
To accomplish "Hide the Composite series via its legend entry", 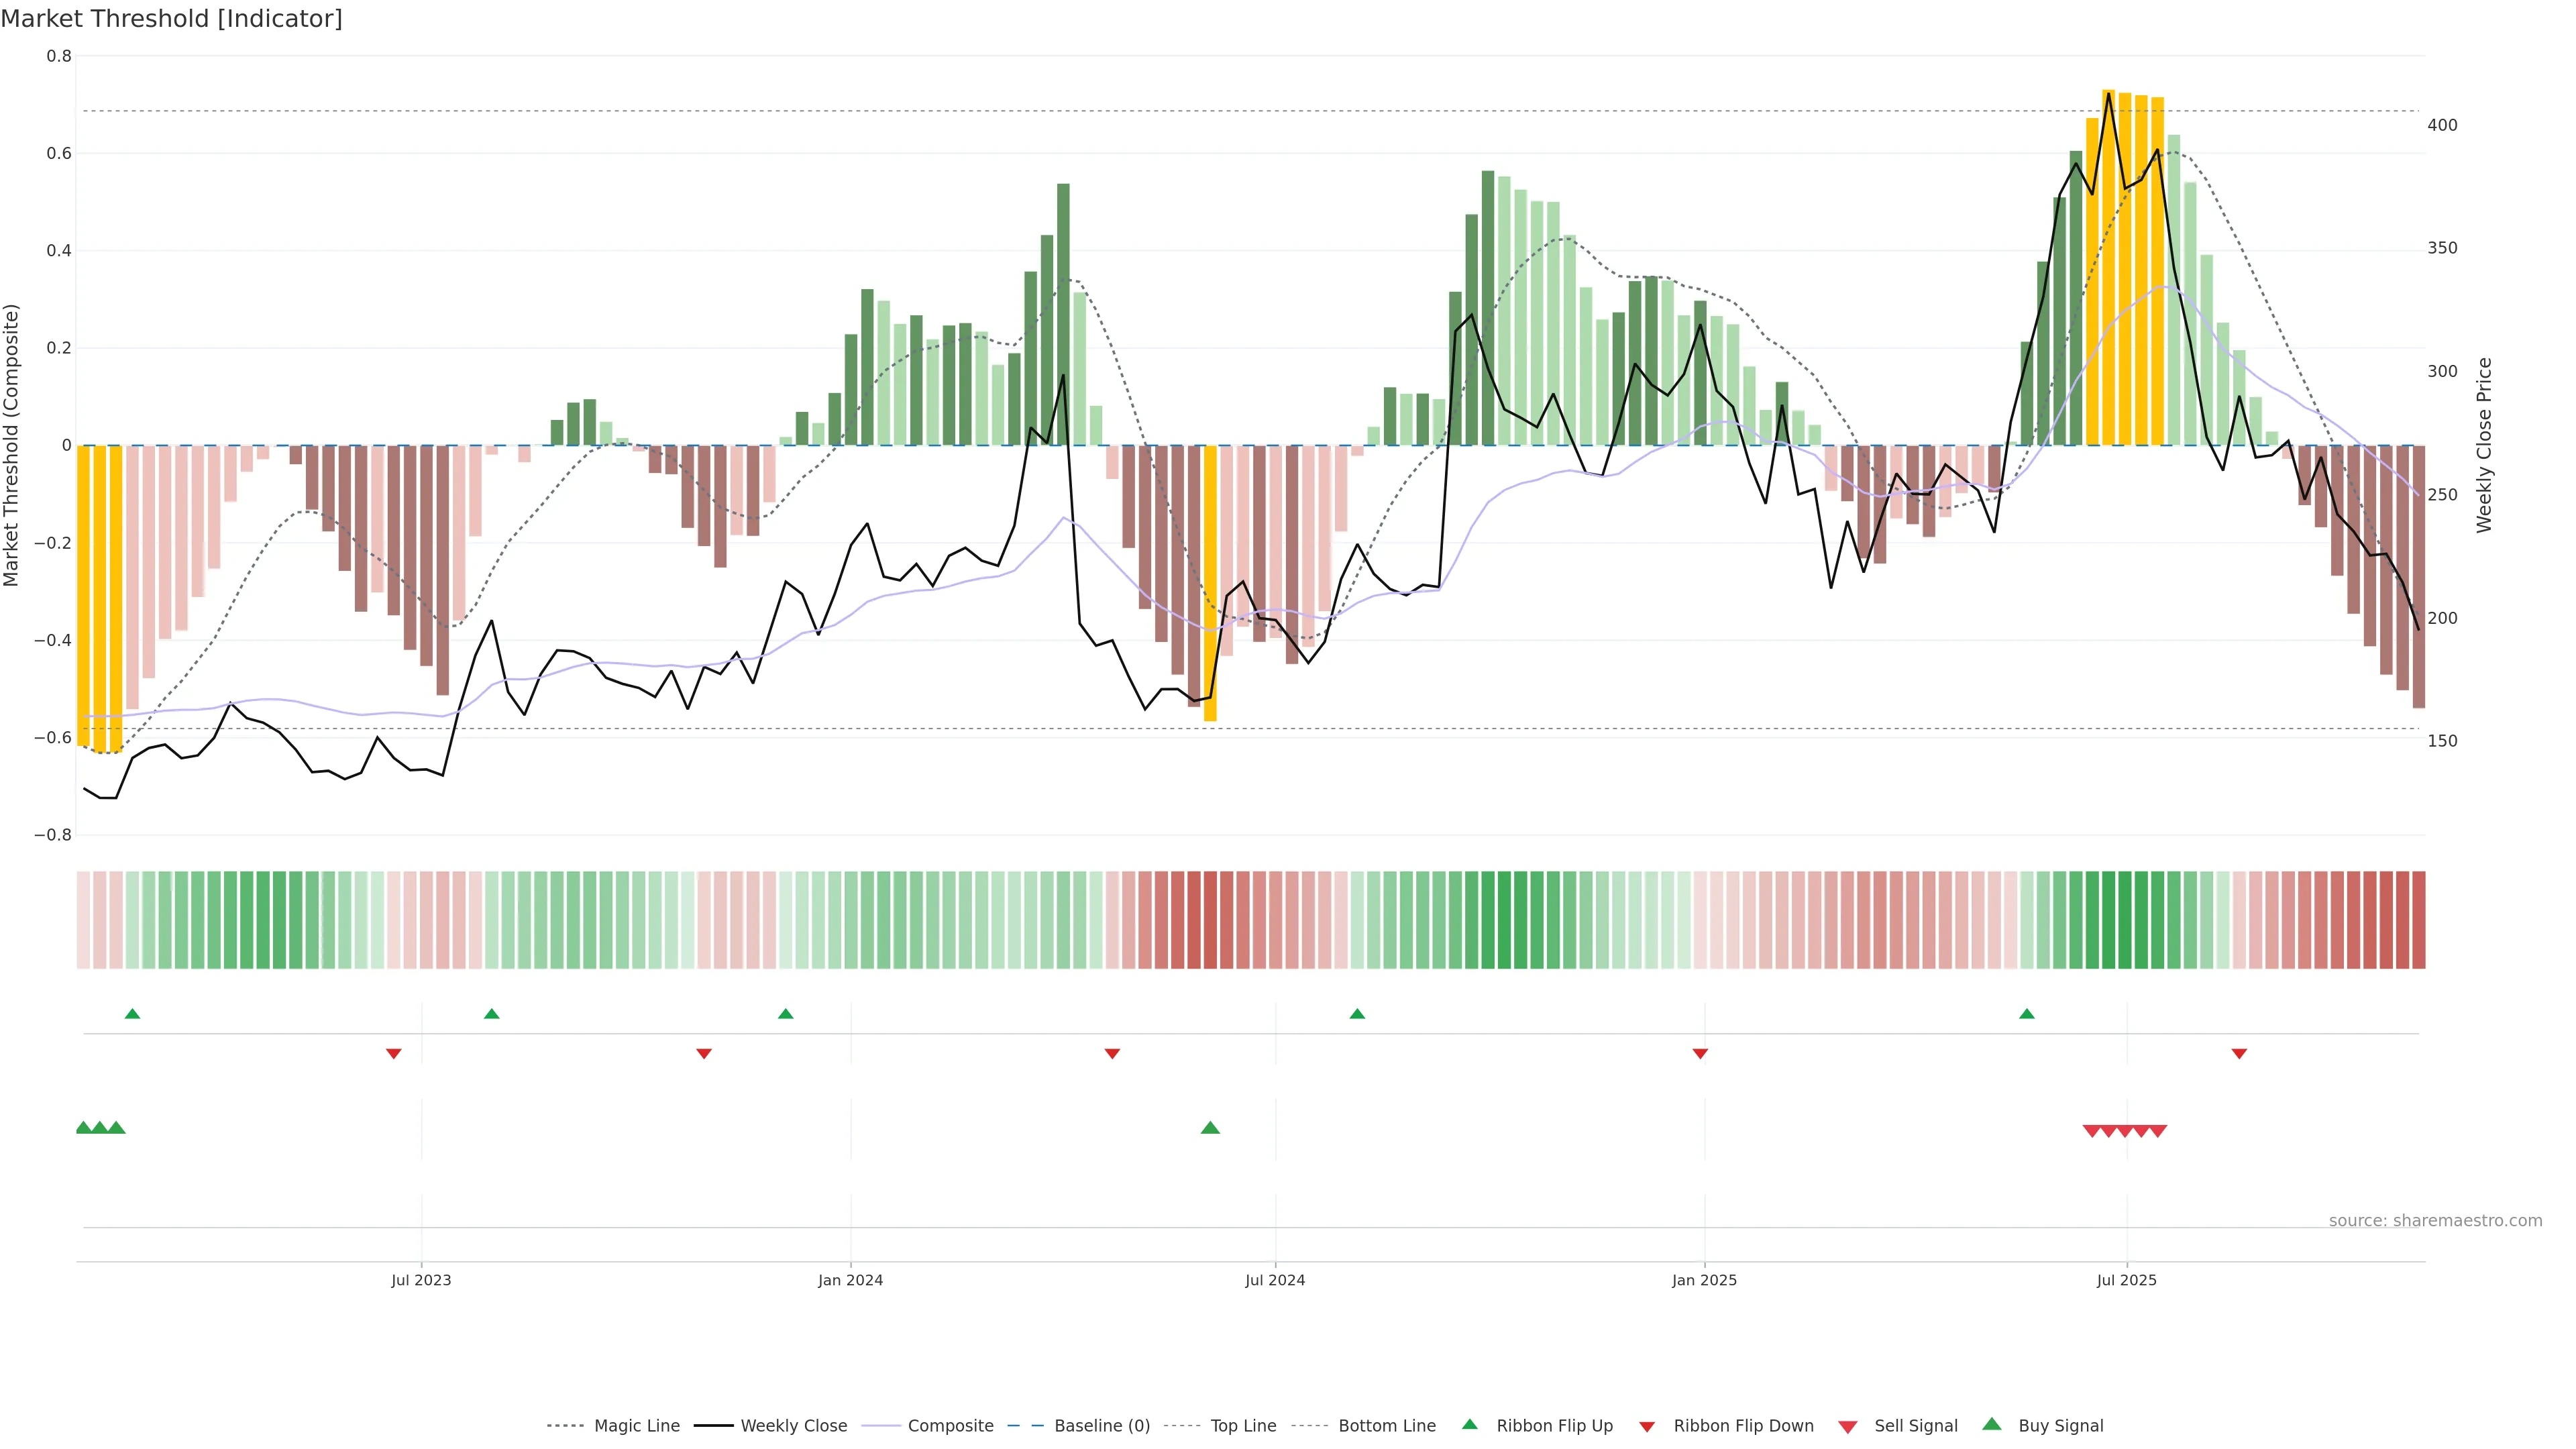I will click(950, 1426).
